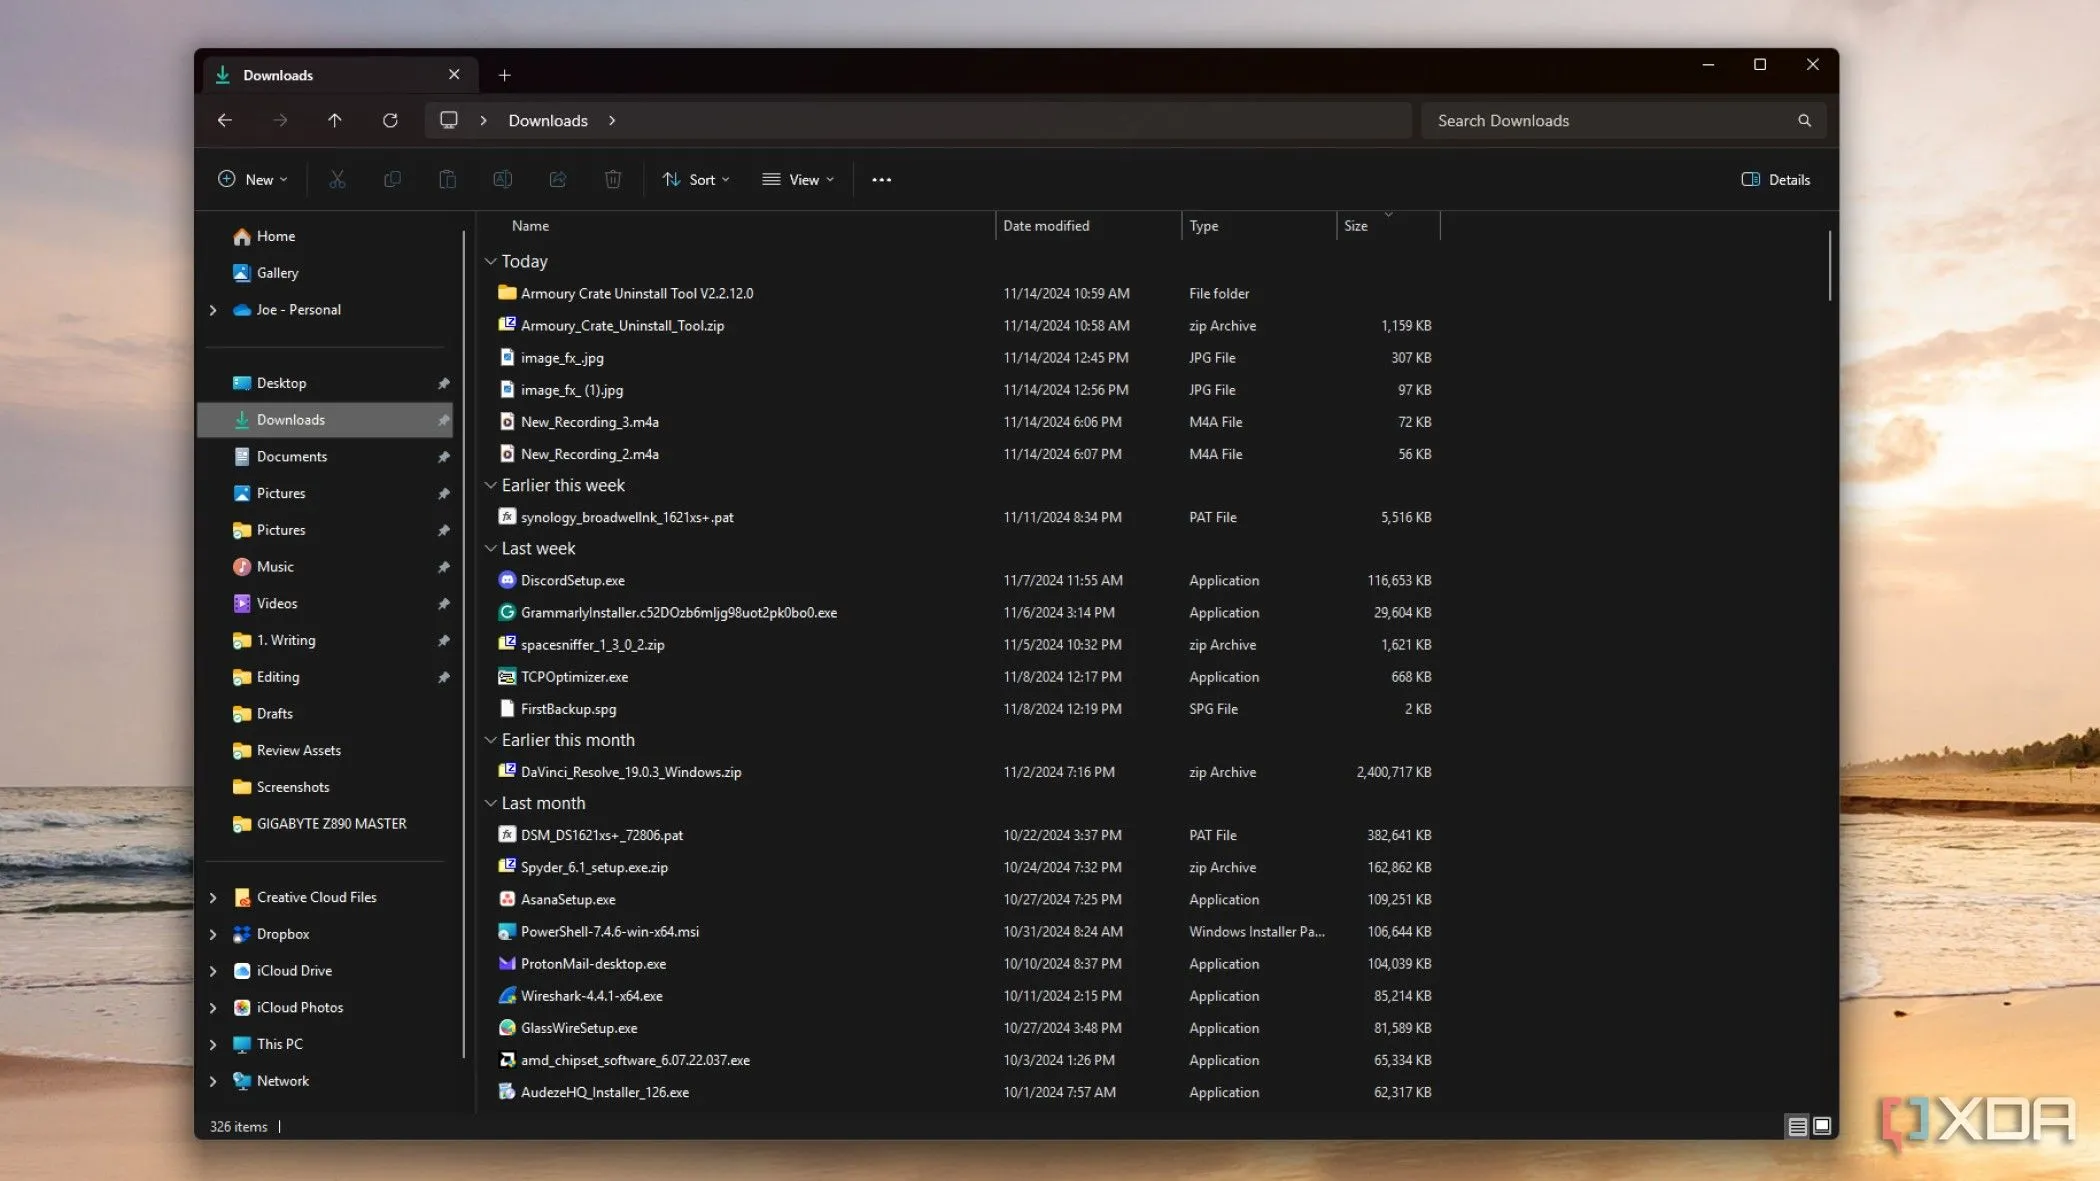Collapse the Earlier this month group
This screenshot has width=2100, height=1181.
[x=490, y=740]
